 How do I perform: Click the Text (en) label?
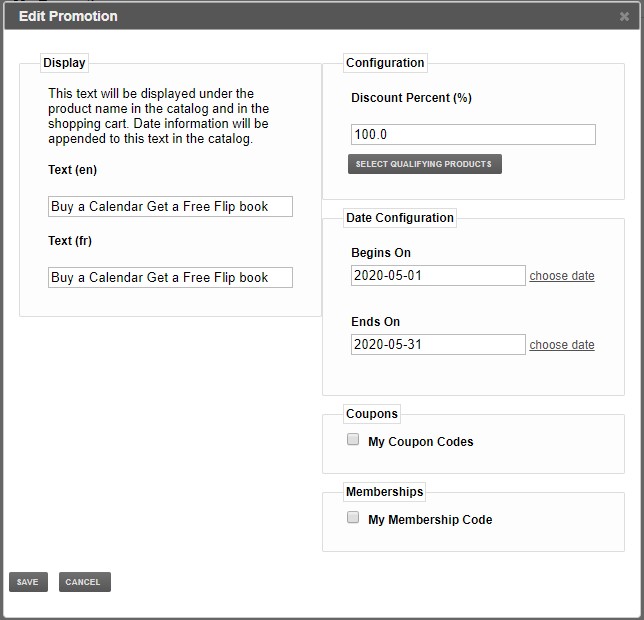[72, 170]
